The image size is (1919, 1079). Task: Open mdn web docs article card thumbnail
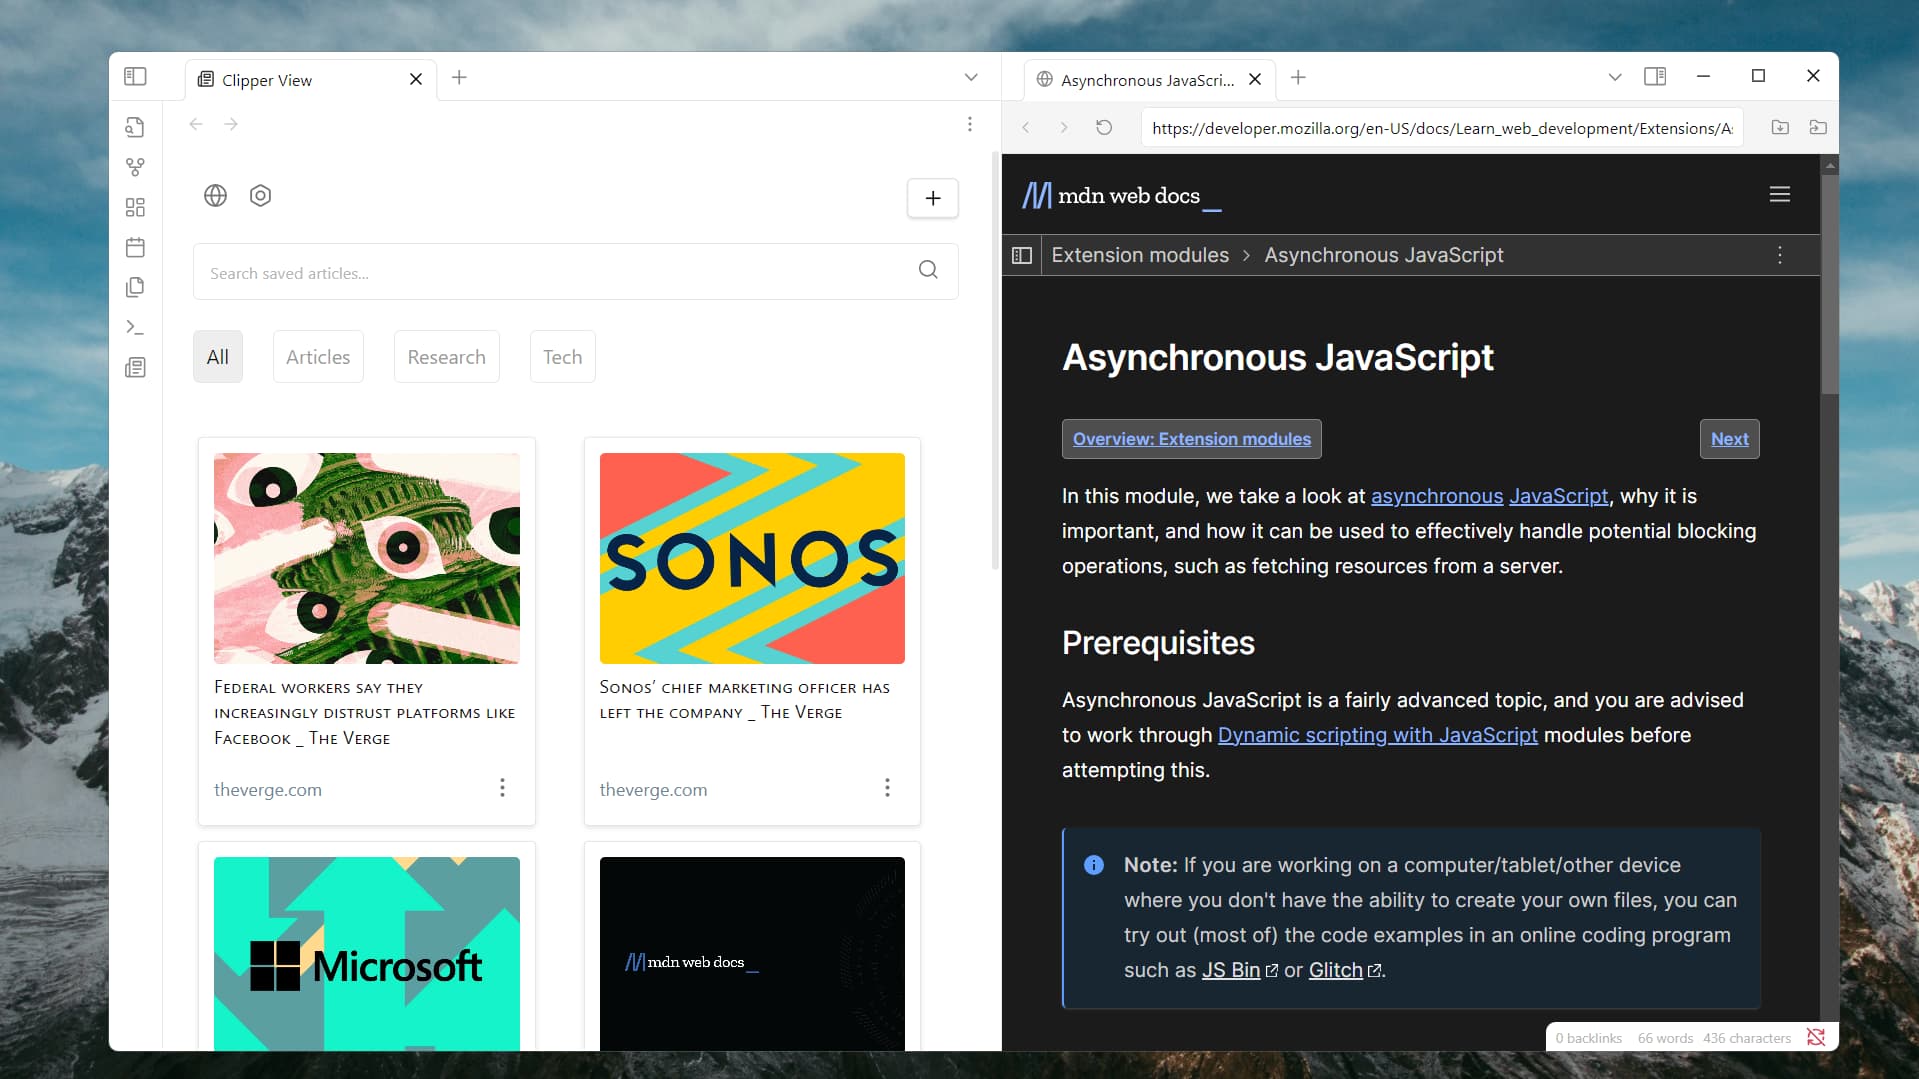coord(752,953)
